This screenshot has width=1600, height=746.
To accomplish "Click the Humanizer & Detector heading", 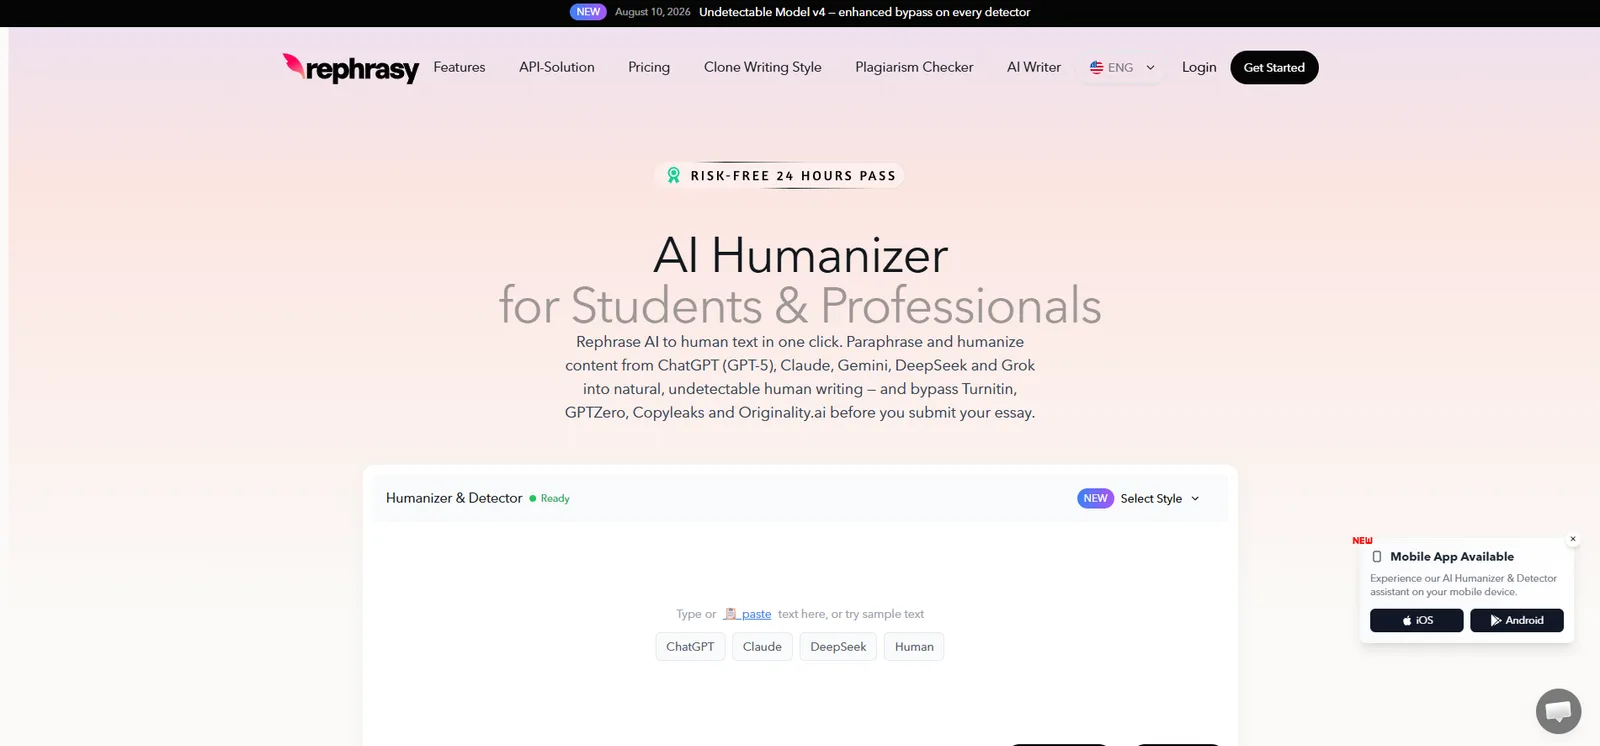I will [454, 498].
